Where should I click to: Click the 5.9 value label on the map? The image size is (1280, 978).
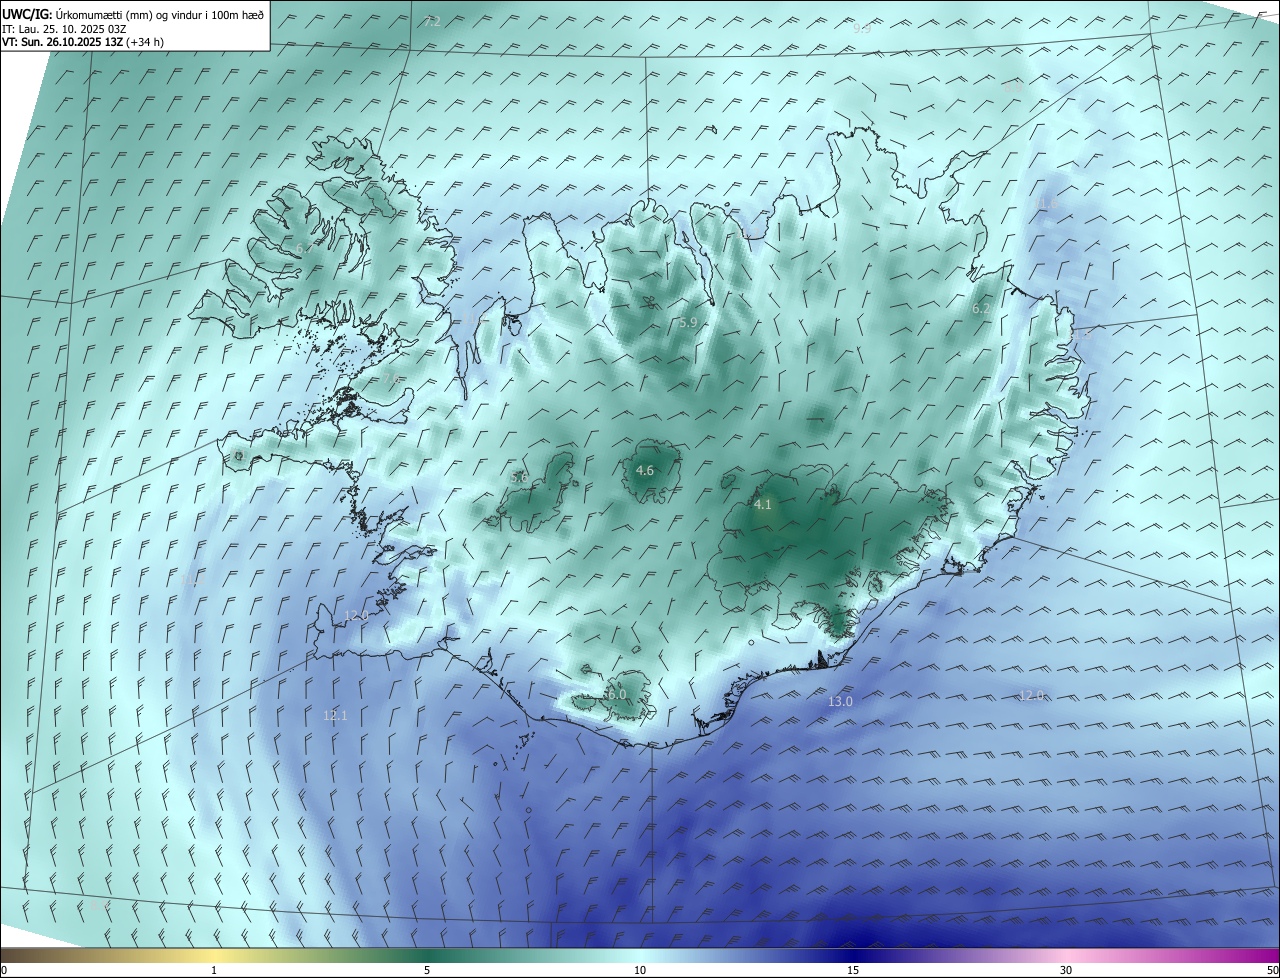pyautogui.click(x=688, y=323)
